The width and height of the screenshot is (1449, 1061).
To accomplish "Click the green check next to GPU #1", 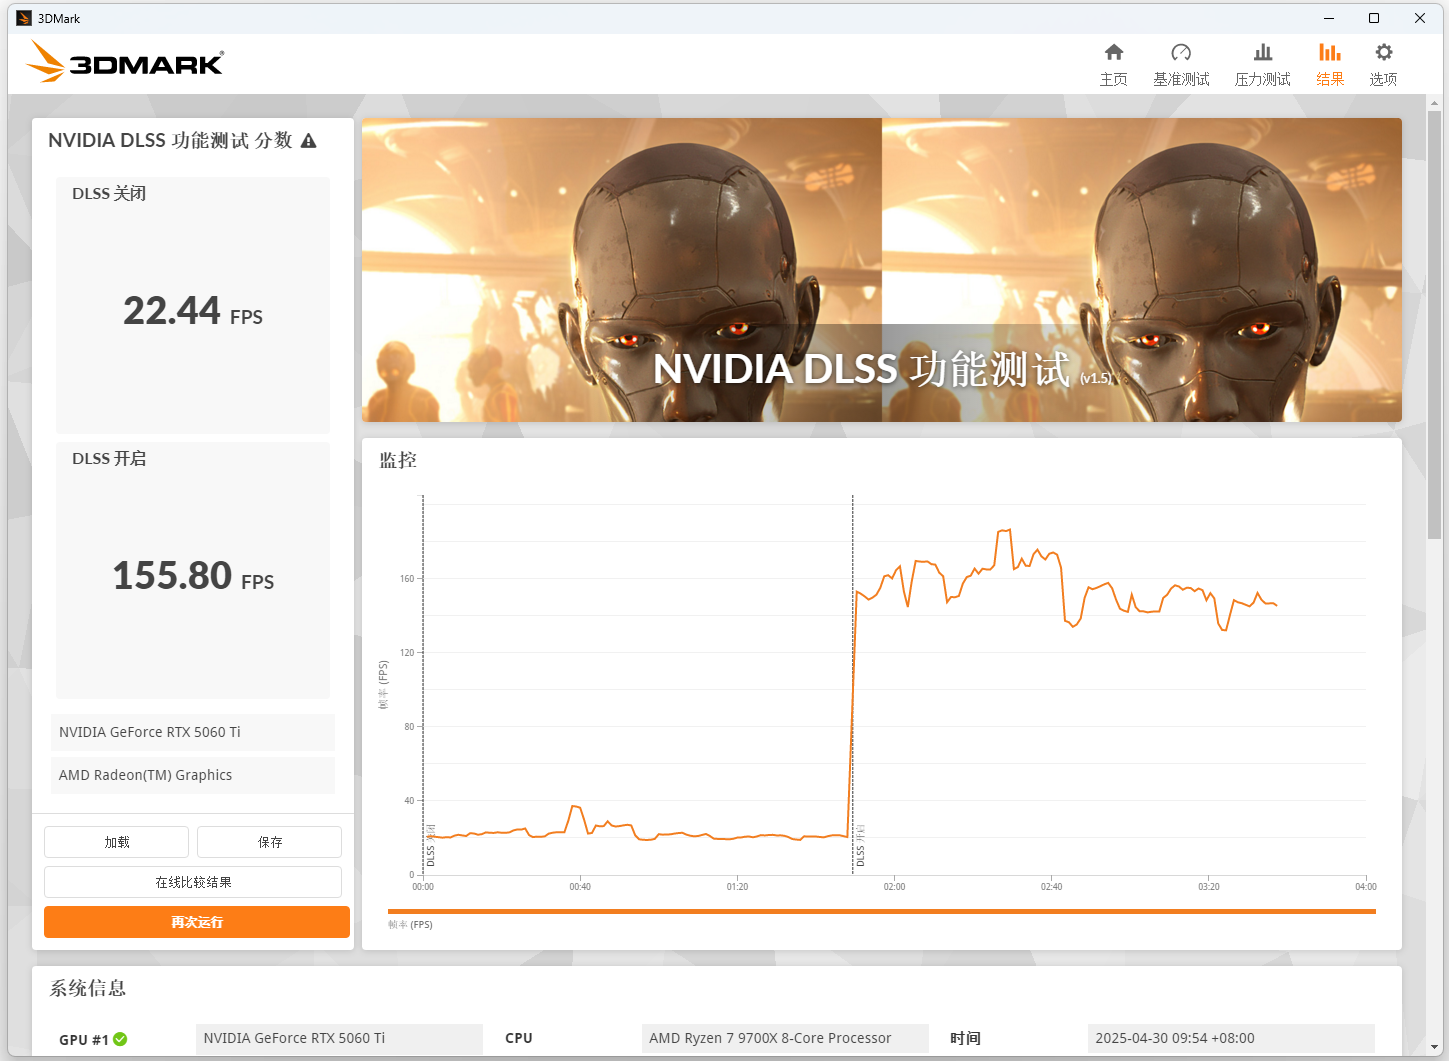I will point(120,1039).
